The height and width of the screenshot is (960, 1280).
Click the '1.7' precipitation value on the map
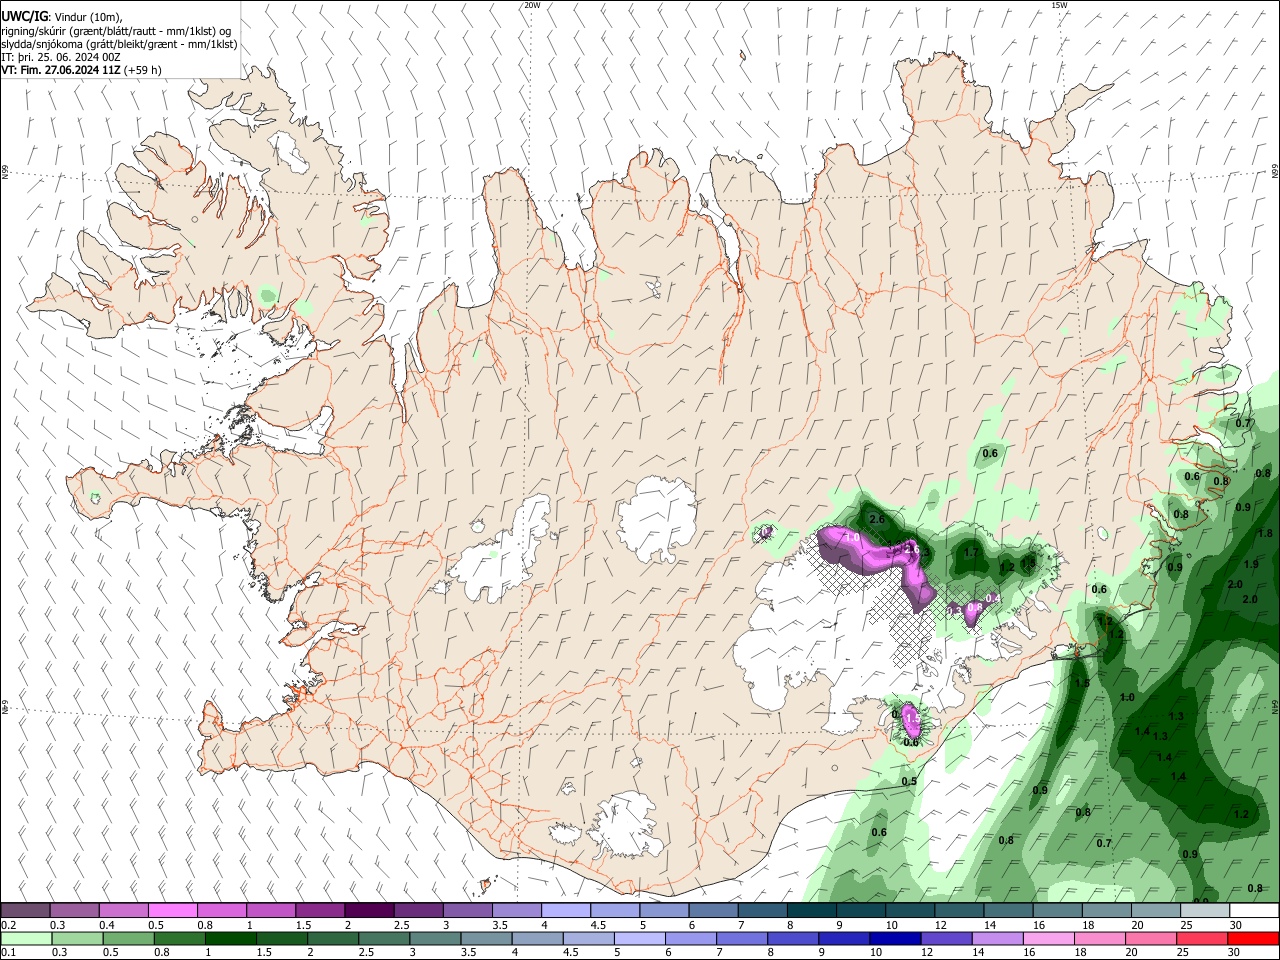pos(970,552)
